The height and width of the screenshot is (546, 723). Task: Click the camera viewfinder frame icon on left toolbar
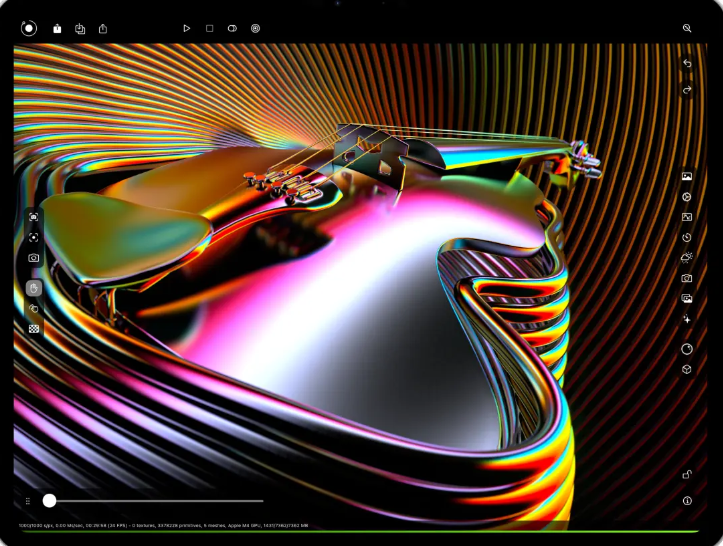(x=34, y=217)
